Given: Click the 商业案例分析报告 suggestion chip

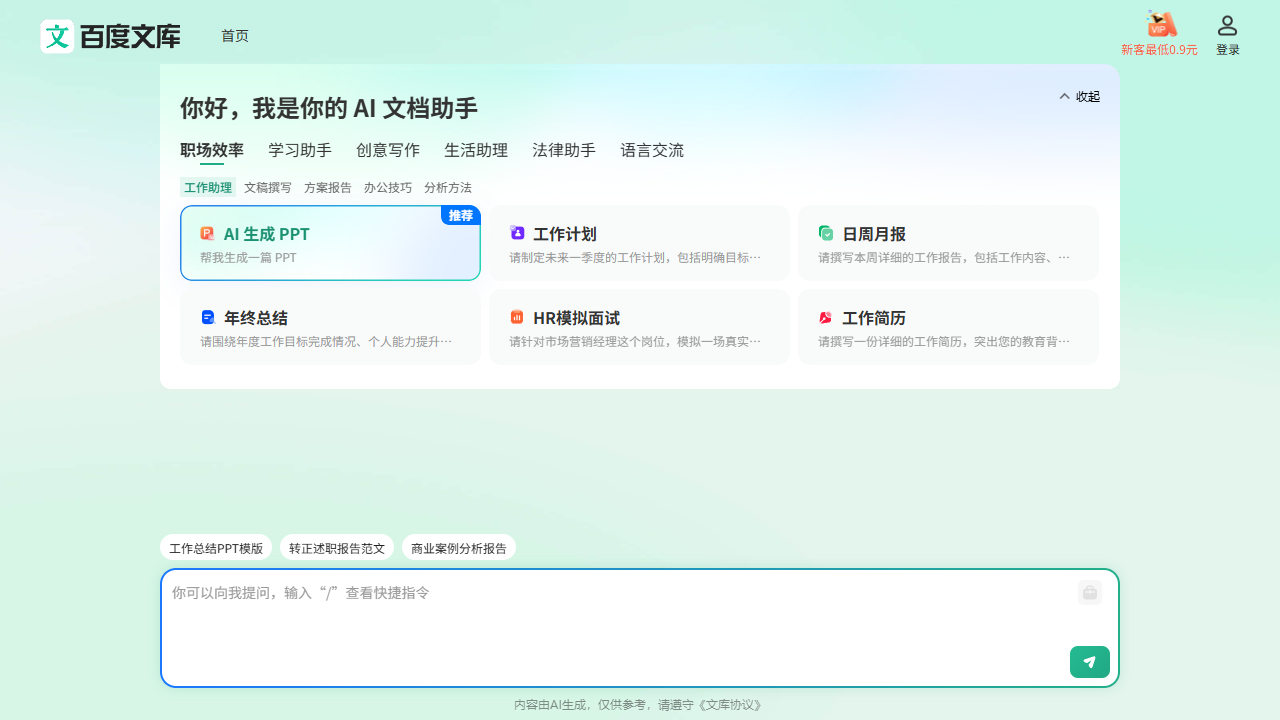Looking at the screenshot, I should 459,548.
